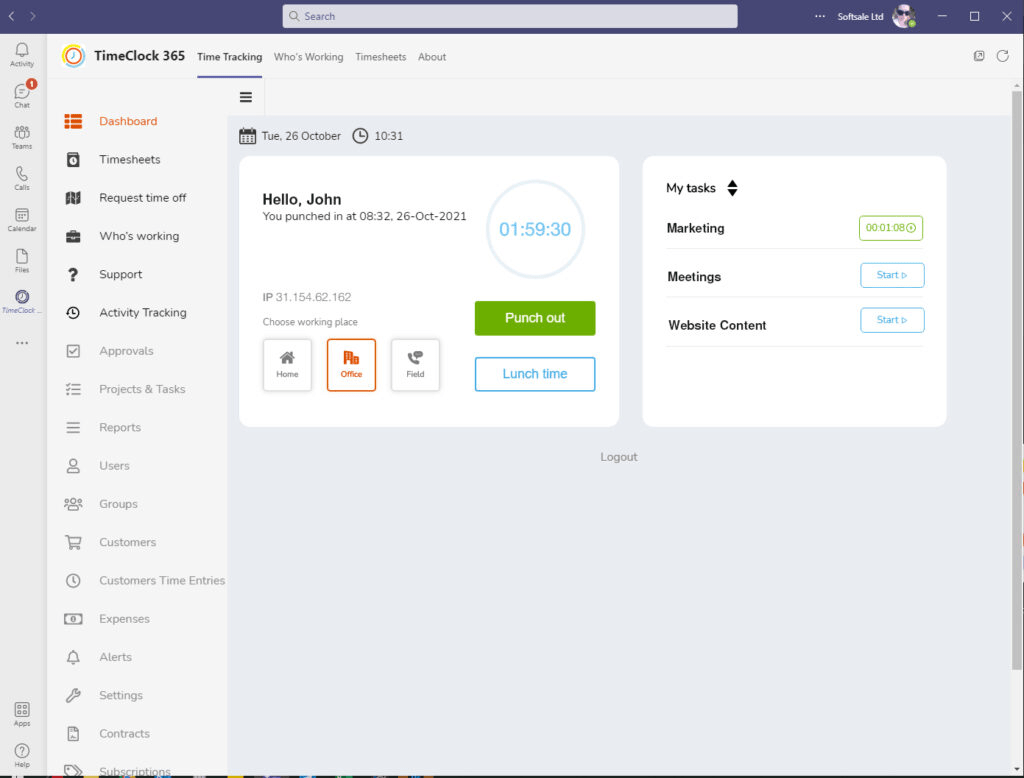
Task: Open Chat with unread badge
Action: [x=22, y=95]
